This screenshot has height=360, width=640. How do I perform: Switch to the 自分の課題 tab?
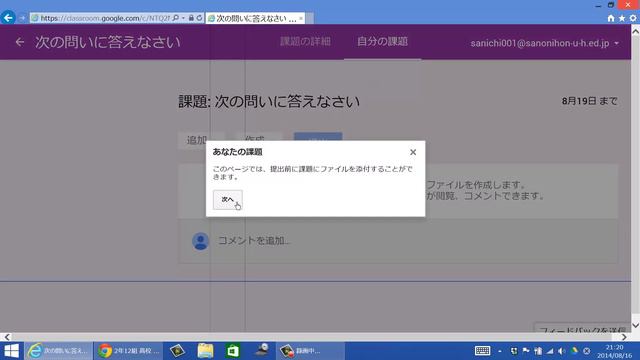pyautogui.click(x=382, y=42)
